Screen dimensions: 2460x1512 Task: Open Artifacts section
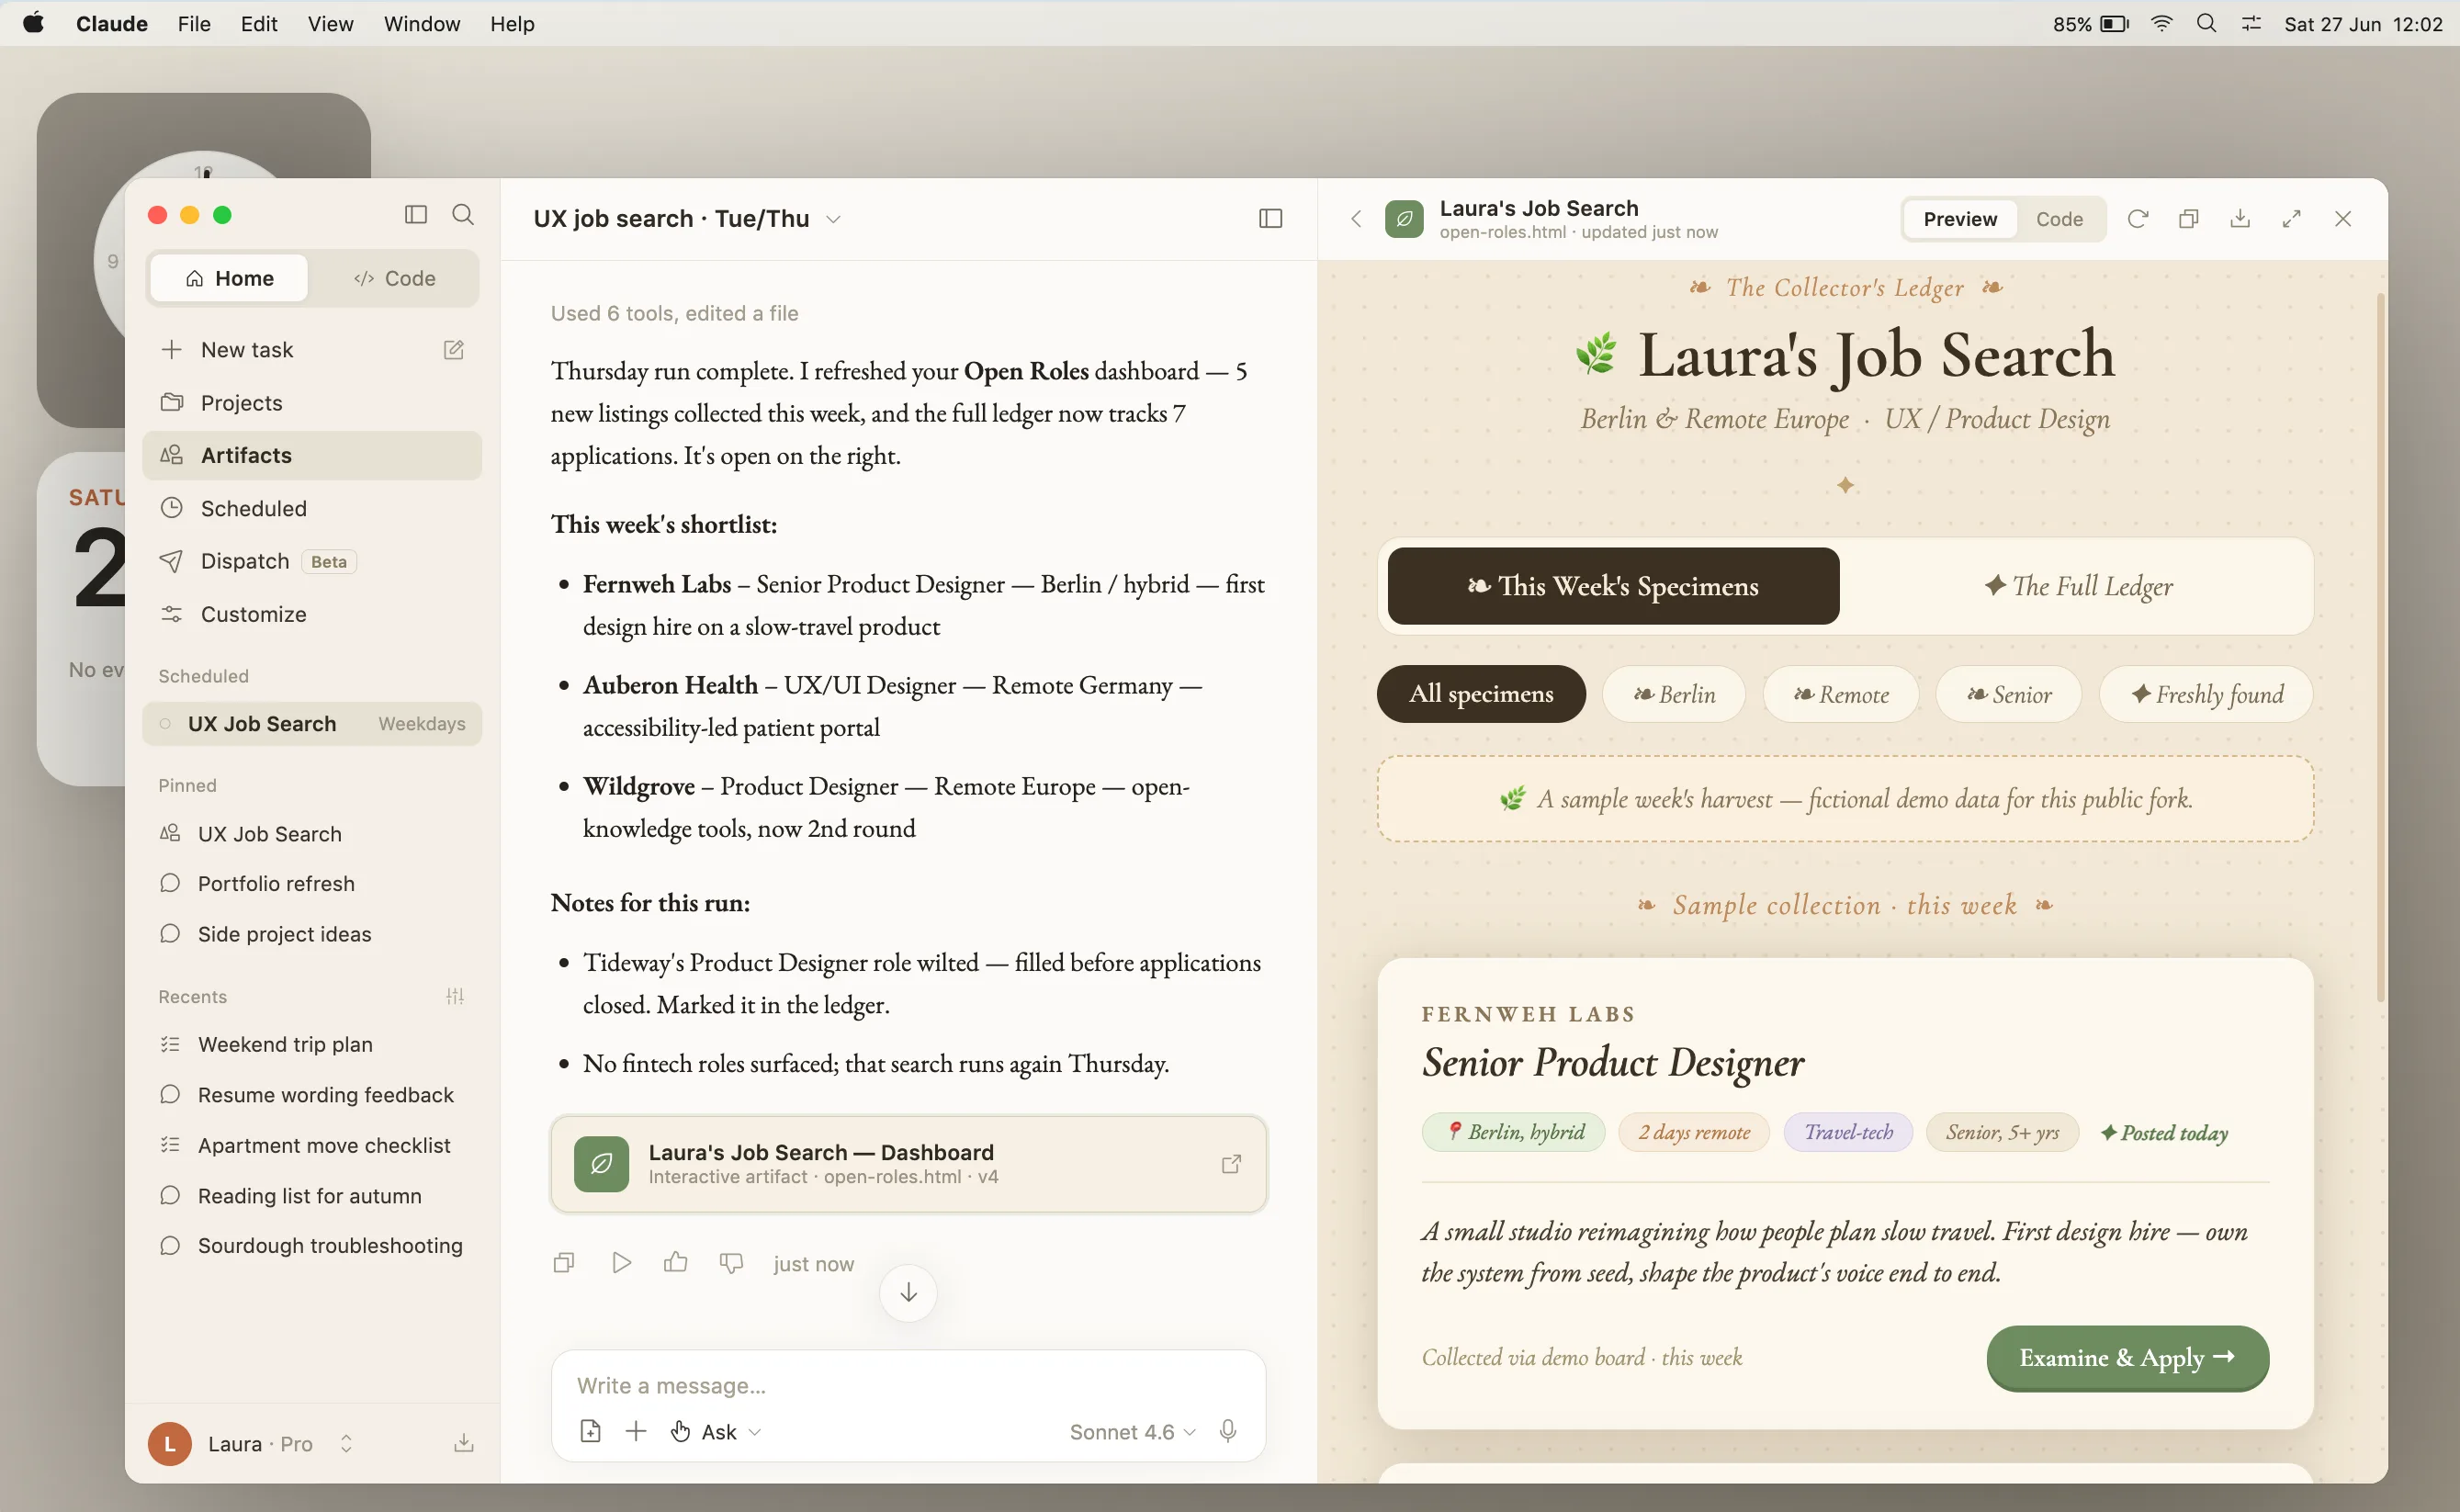pyautogui.click(x=312, y=455)
